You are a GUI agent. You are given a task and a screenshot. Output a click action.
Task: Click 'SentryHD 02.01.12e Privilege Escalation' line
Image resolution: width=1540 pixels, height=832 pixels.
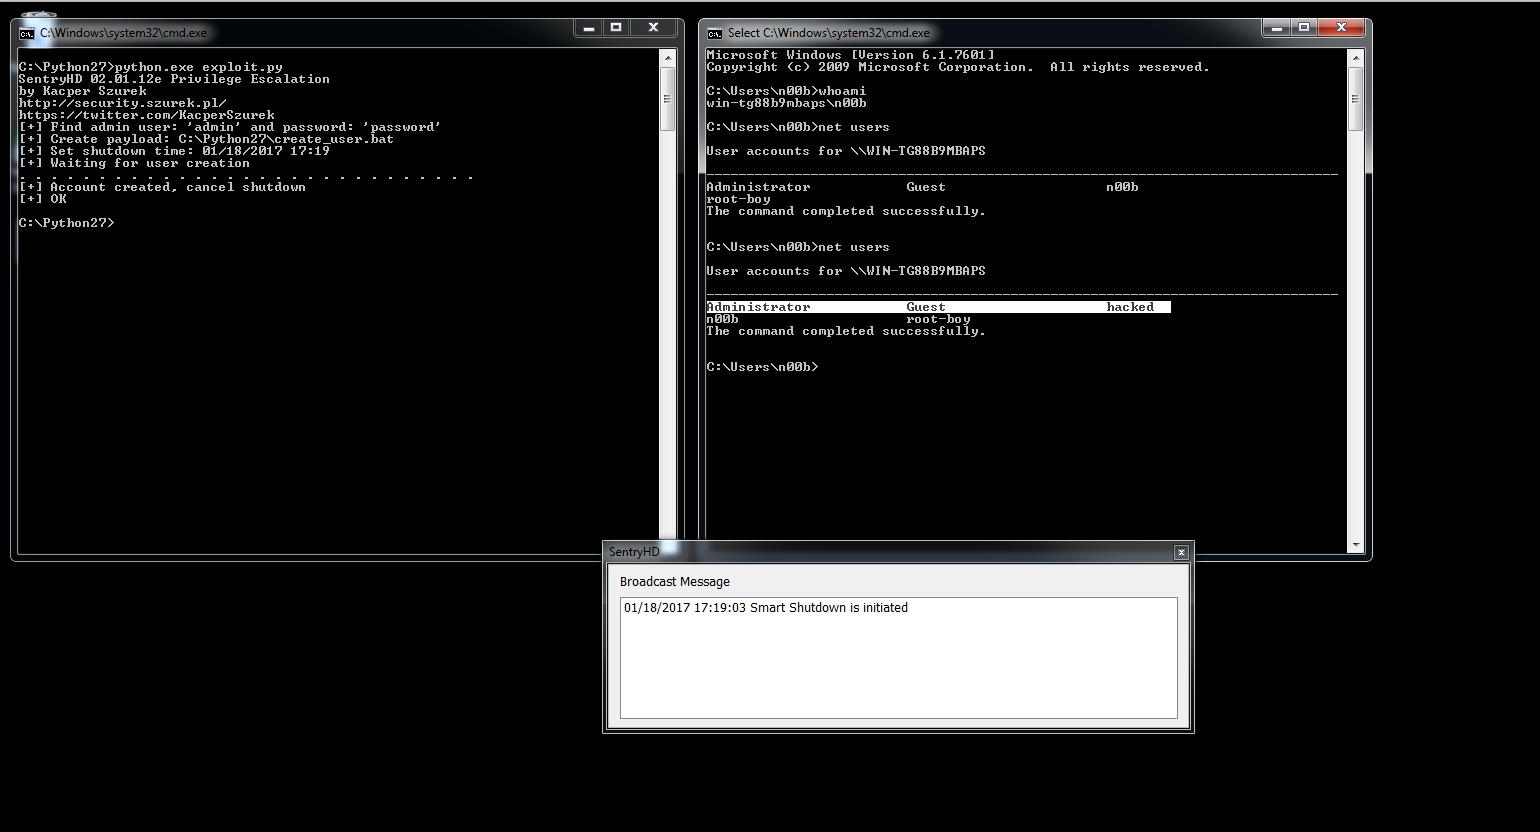coord(174,79)
